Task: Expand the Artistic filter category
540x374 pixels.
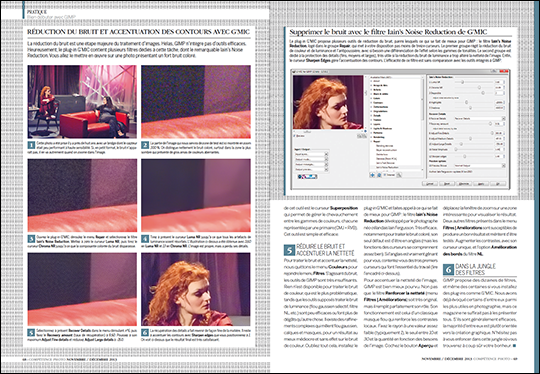Action: pyautogui.click(x=371, y=90)
